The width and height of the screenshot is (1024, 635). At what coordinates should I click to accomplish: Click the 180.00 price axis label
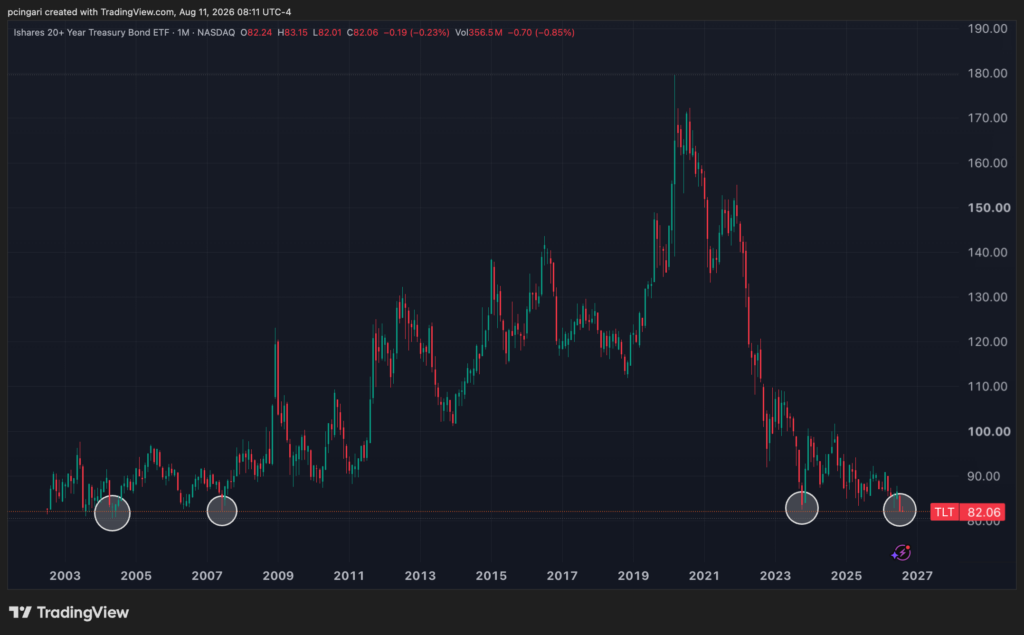click(x=987, y=73)
